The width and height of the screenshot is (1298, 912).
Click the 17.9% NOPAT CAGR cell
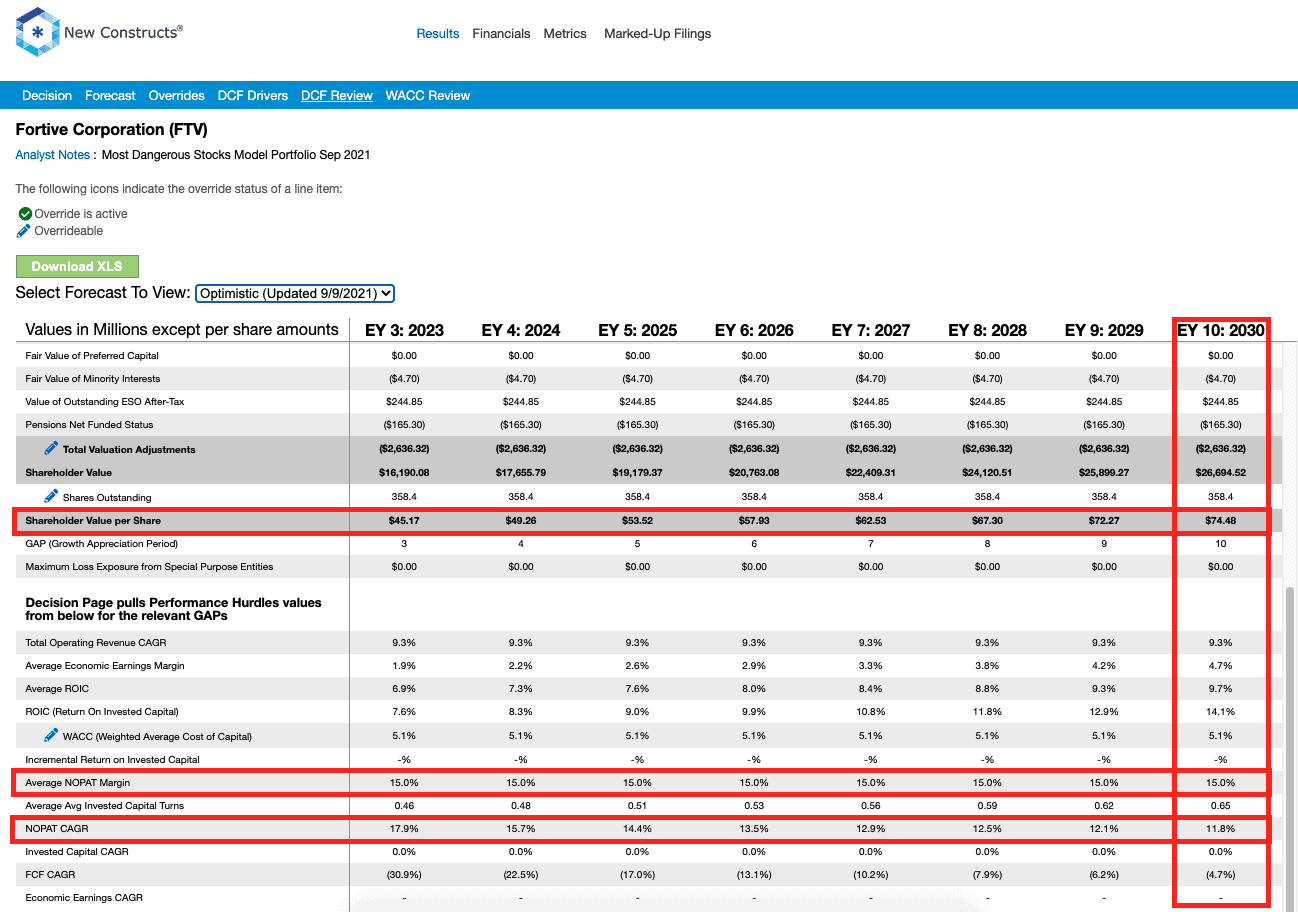click(404, 829)
